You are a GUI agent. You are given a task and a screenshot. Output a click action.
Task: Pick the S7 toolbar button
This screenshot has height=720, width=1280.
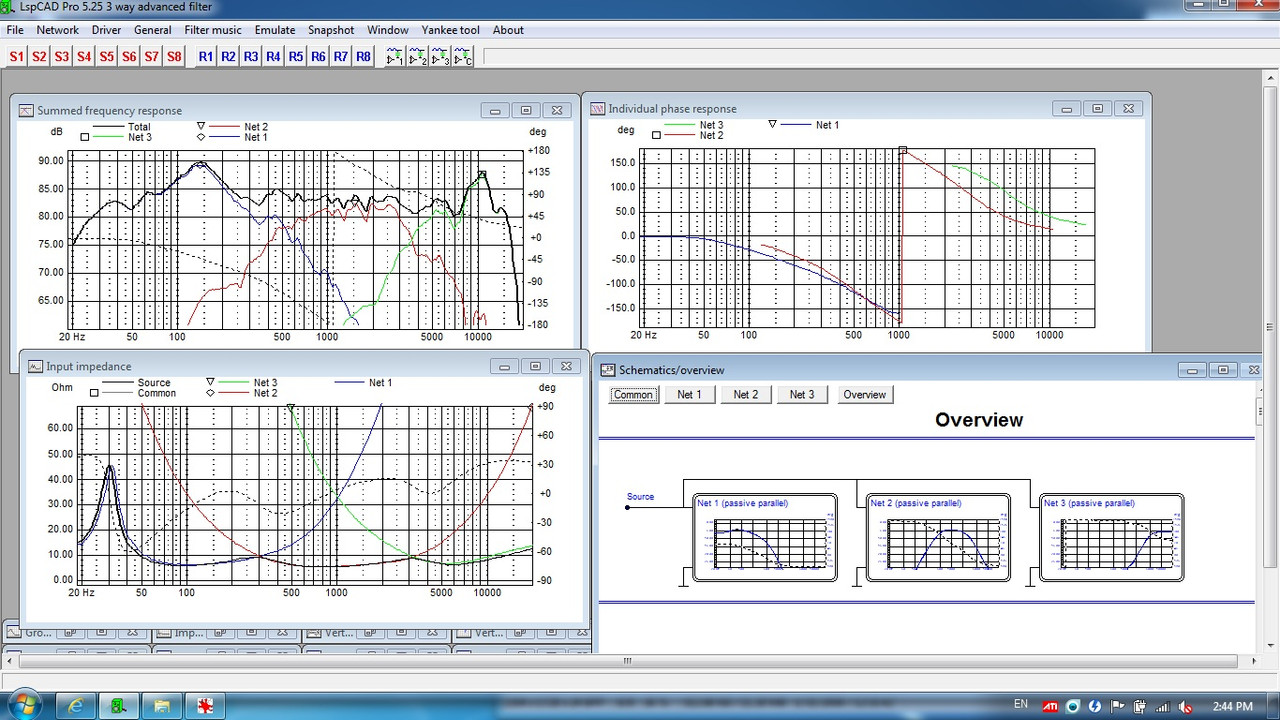(151, 57)
